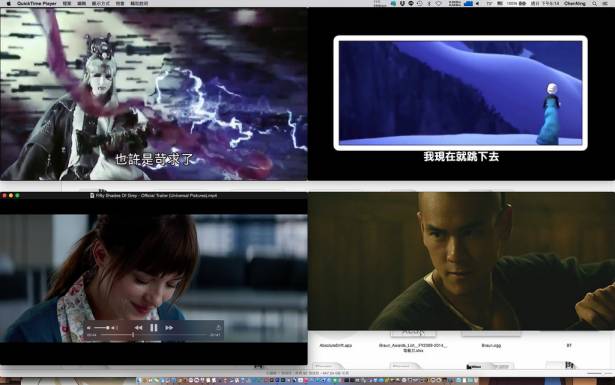Open the share icon in playback controls
This screenshot has width=615, height=385.
pyautogui.click(x=218, y=327)
